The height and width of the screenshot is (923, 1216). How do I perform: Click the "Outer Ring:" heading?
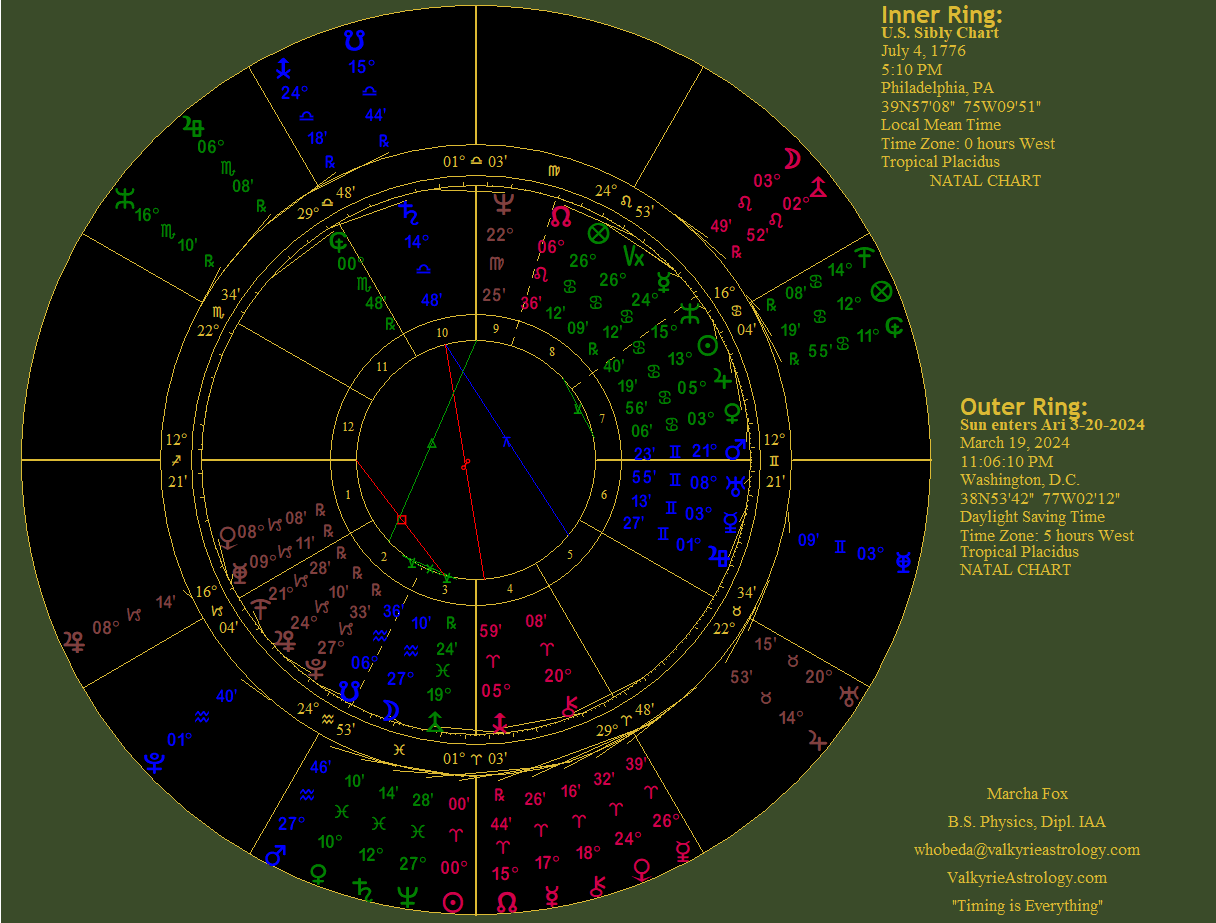1023,406
